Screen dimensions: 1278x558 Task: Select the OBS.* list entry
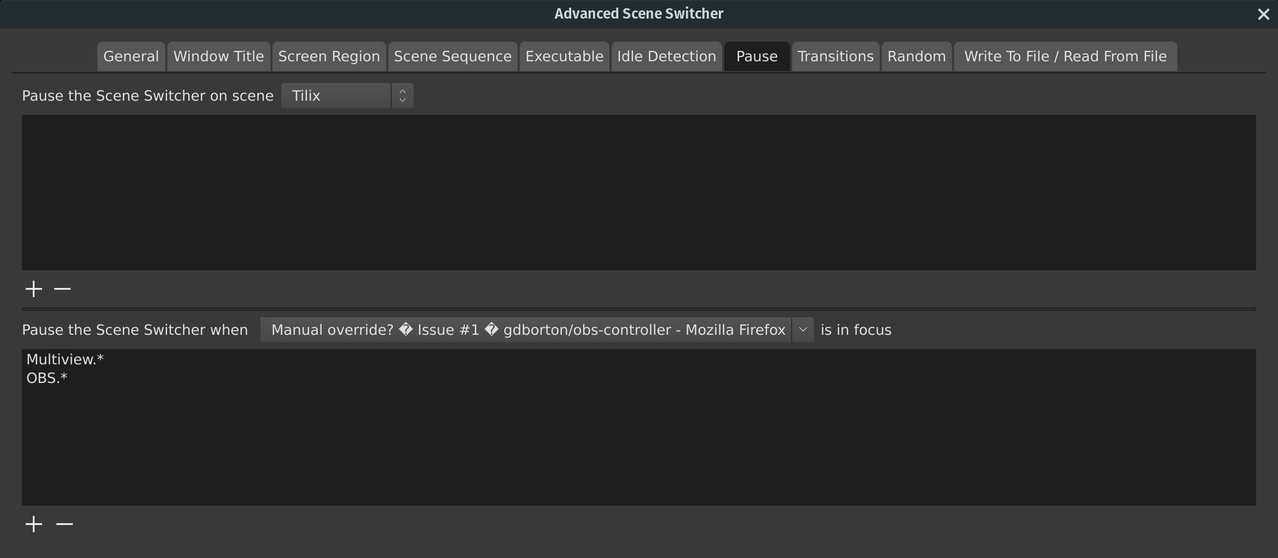point(638,378)
